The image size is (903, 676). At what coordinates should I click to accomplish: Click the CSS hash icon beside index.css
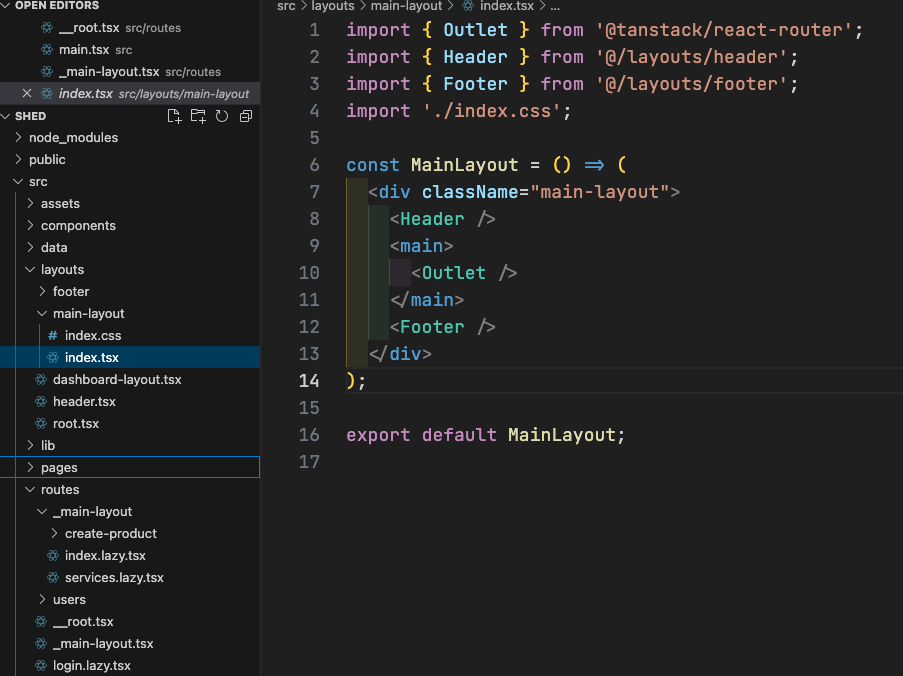coord(52,335)
